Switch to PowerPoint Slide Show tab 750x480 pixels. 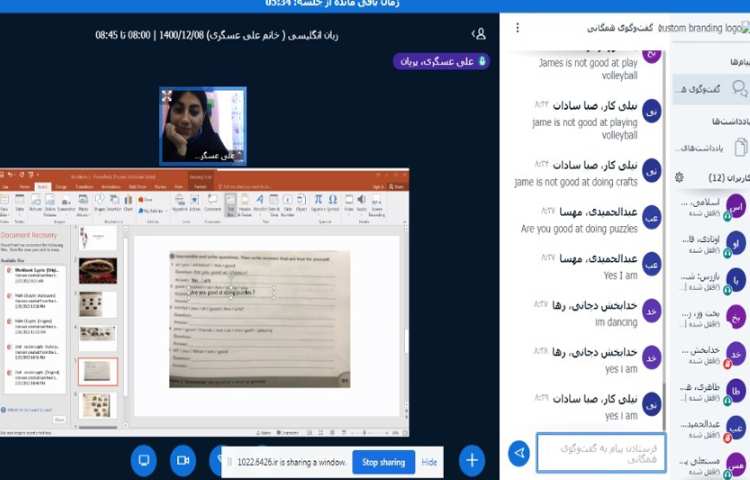pyautogui.click(x=137, y=187)
